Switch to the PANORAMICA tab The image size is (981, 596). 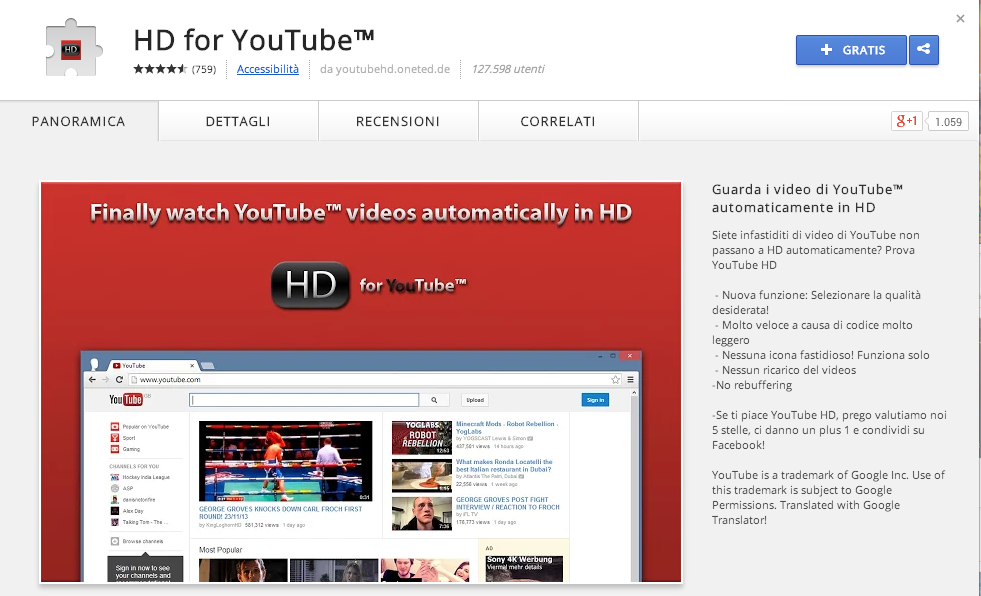[x=79, y=121]
